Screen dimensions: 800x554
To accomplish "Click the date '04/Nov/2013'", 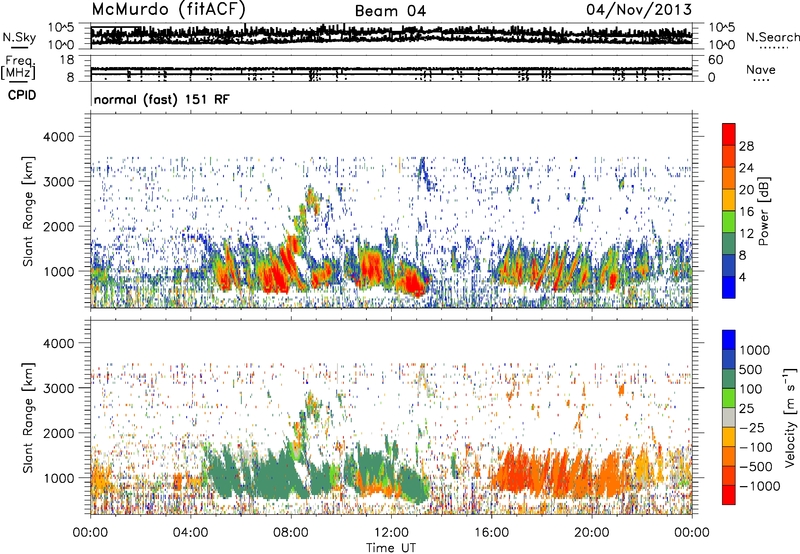I will [x=639, y=9].
